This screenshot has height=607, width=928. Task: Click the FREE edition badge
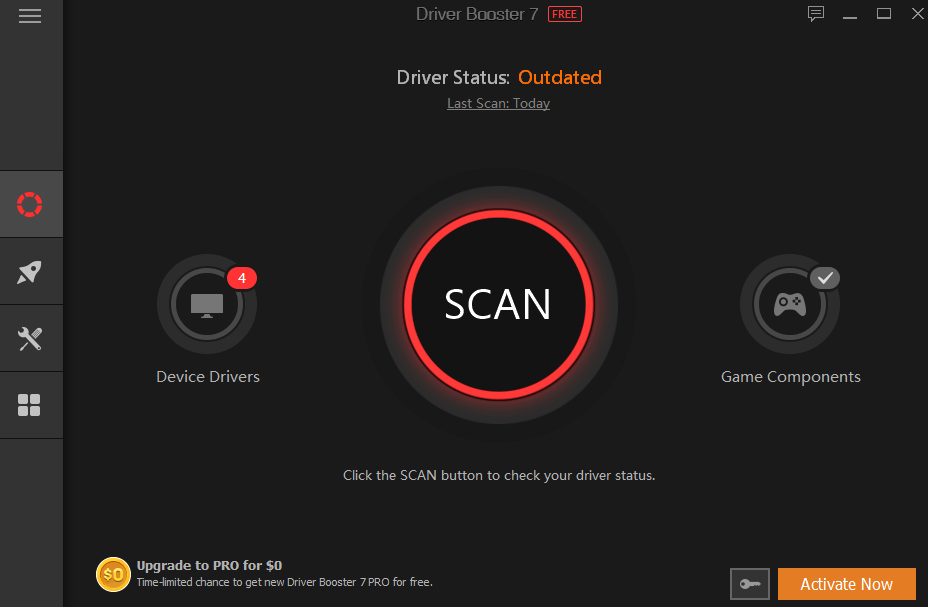coord(565,14)
